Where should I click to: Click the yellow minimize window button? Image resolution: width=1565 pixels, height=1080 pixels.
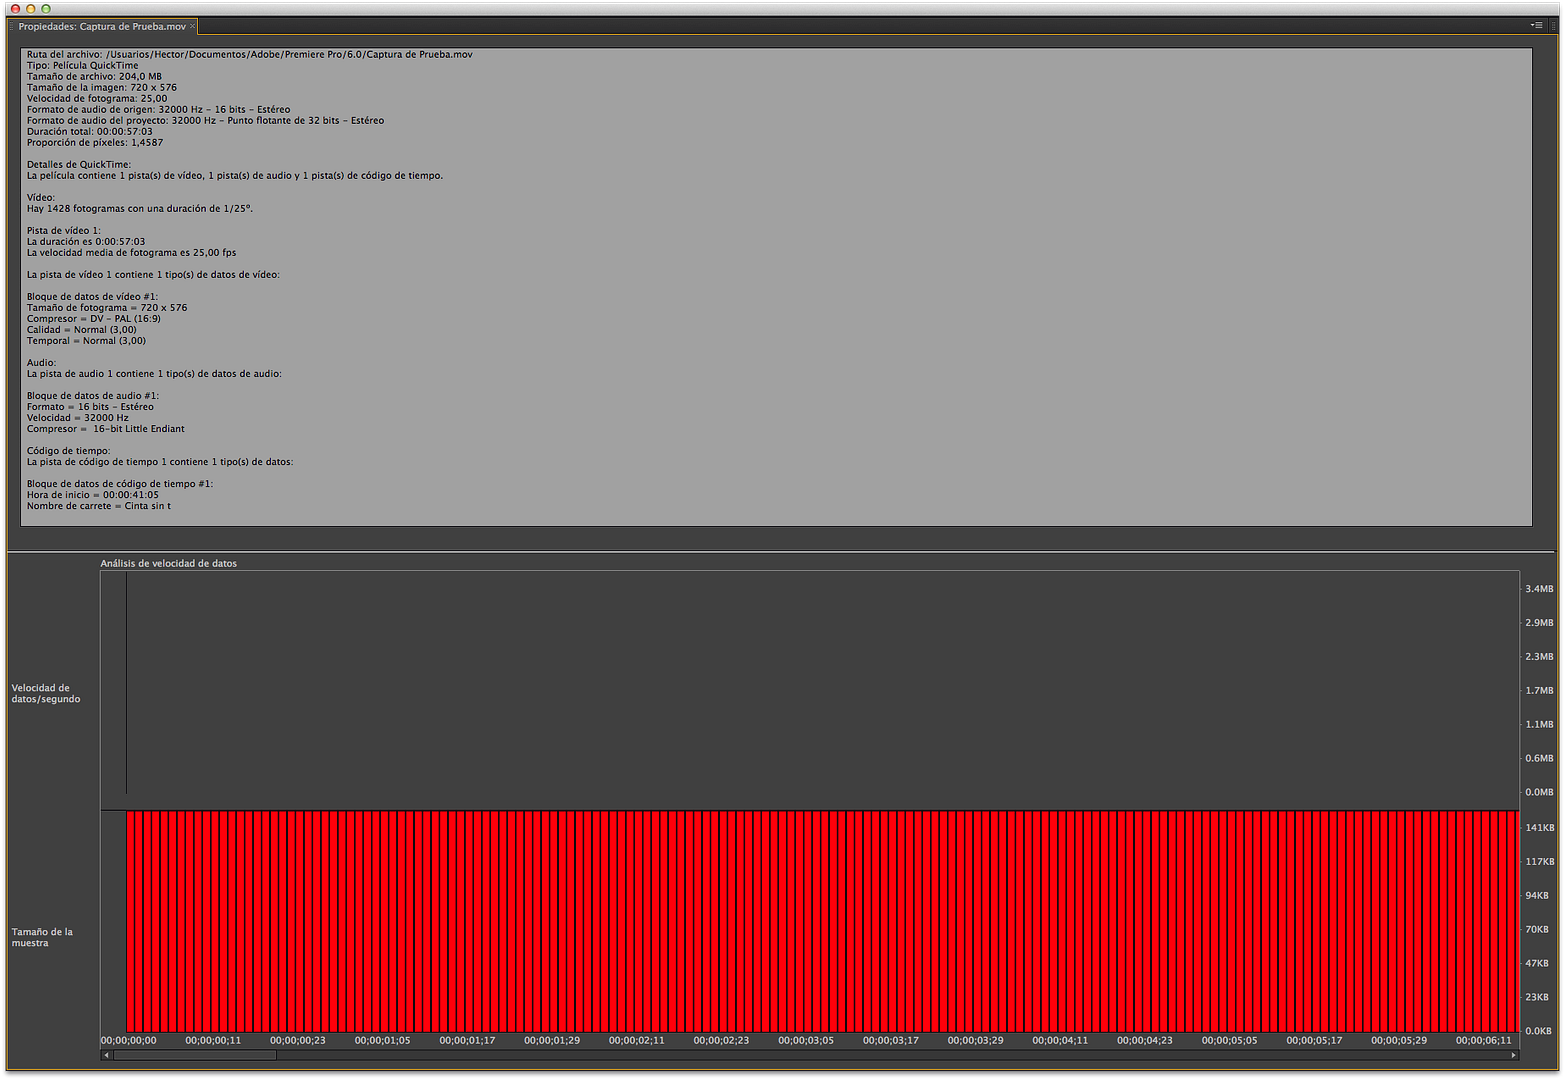tap(30, 8)
